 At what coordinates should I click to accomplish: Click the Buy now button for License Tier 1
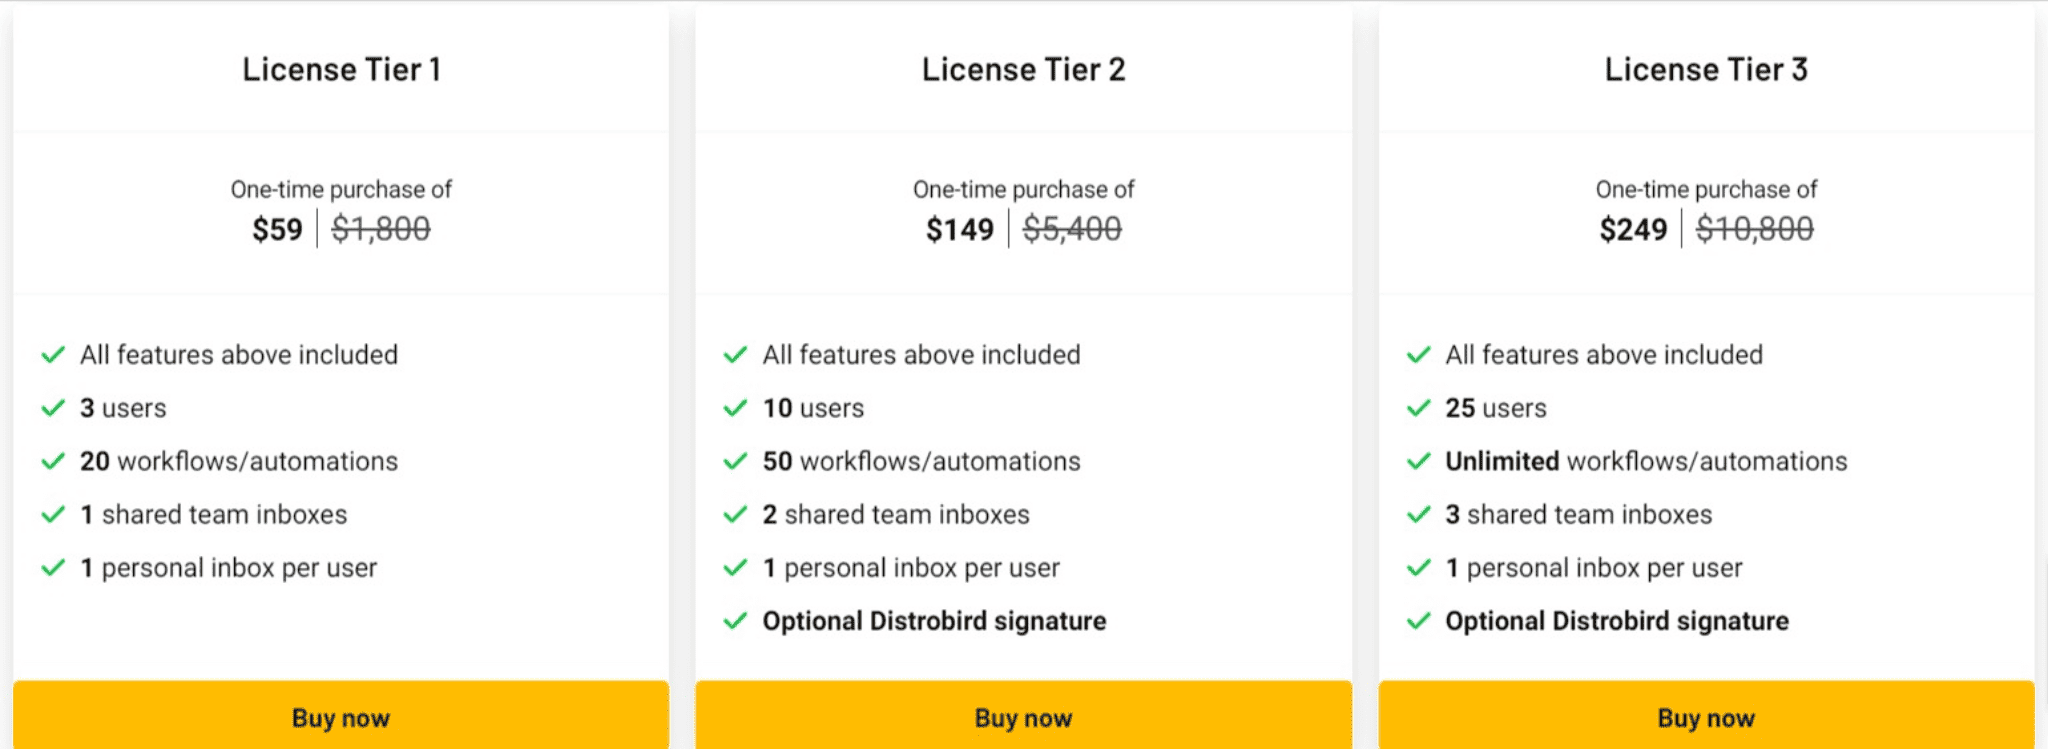pos(341,716)
